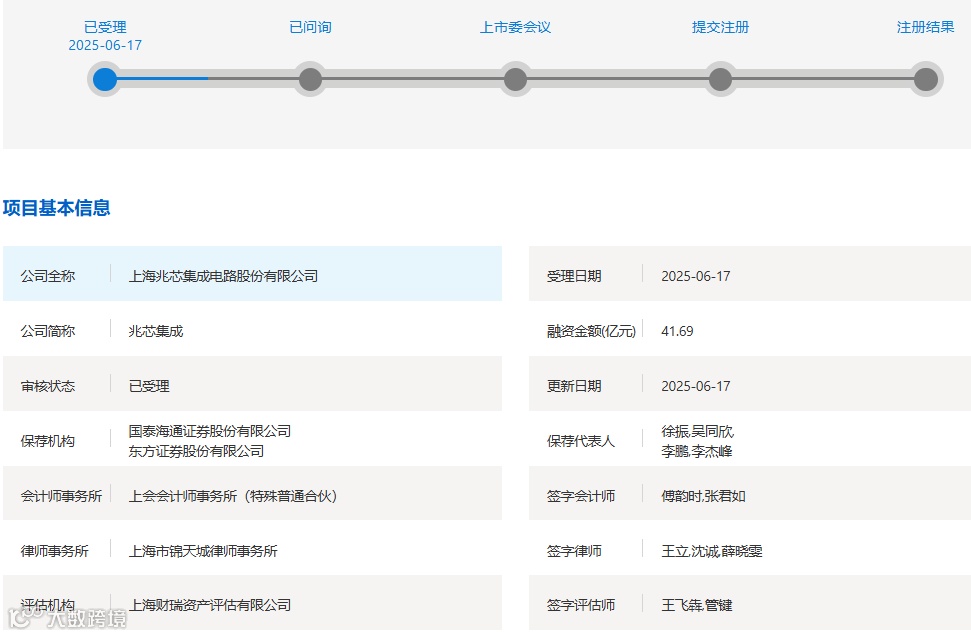Viewport: 971px width, 636px height.
Task: Click the 2025-06-17 date under 已受理
Action: 105,45
